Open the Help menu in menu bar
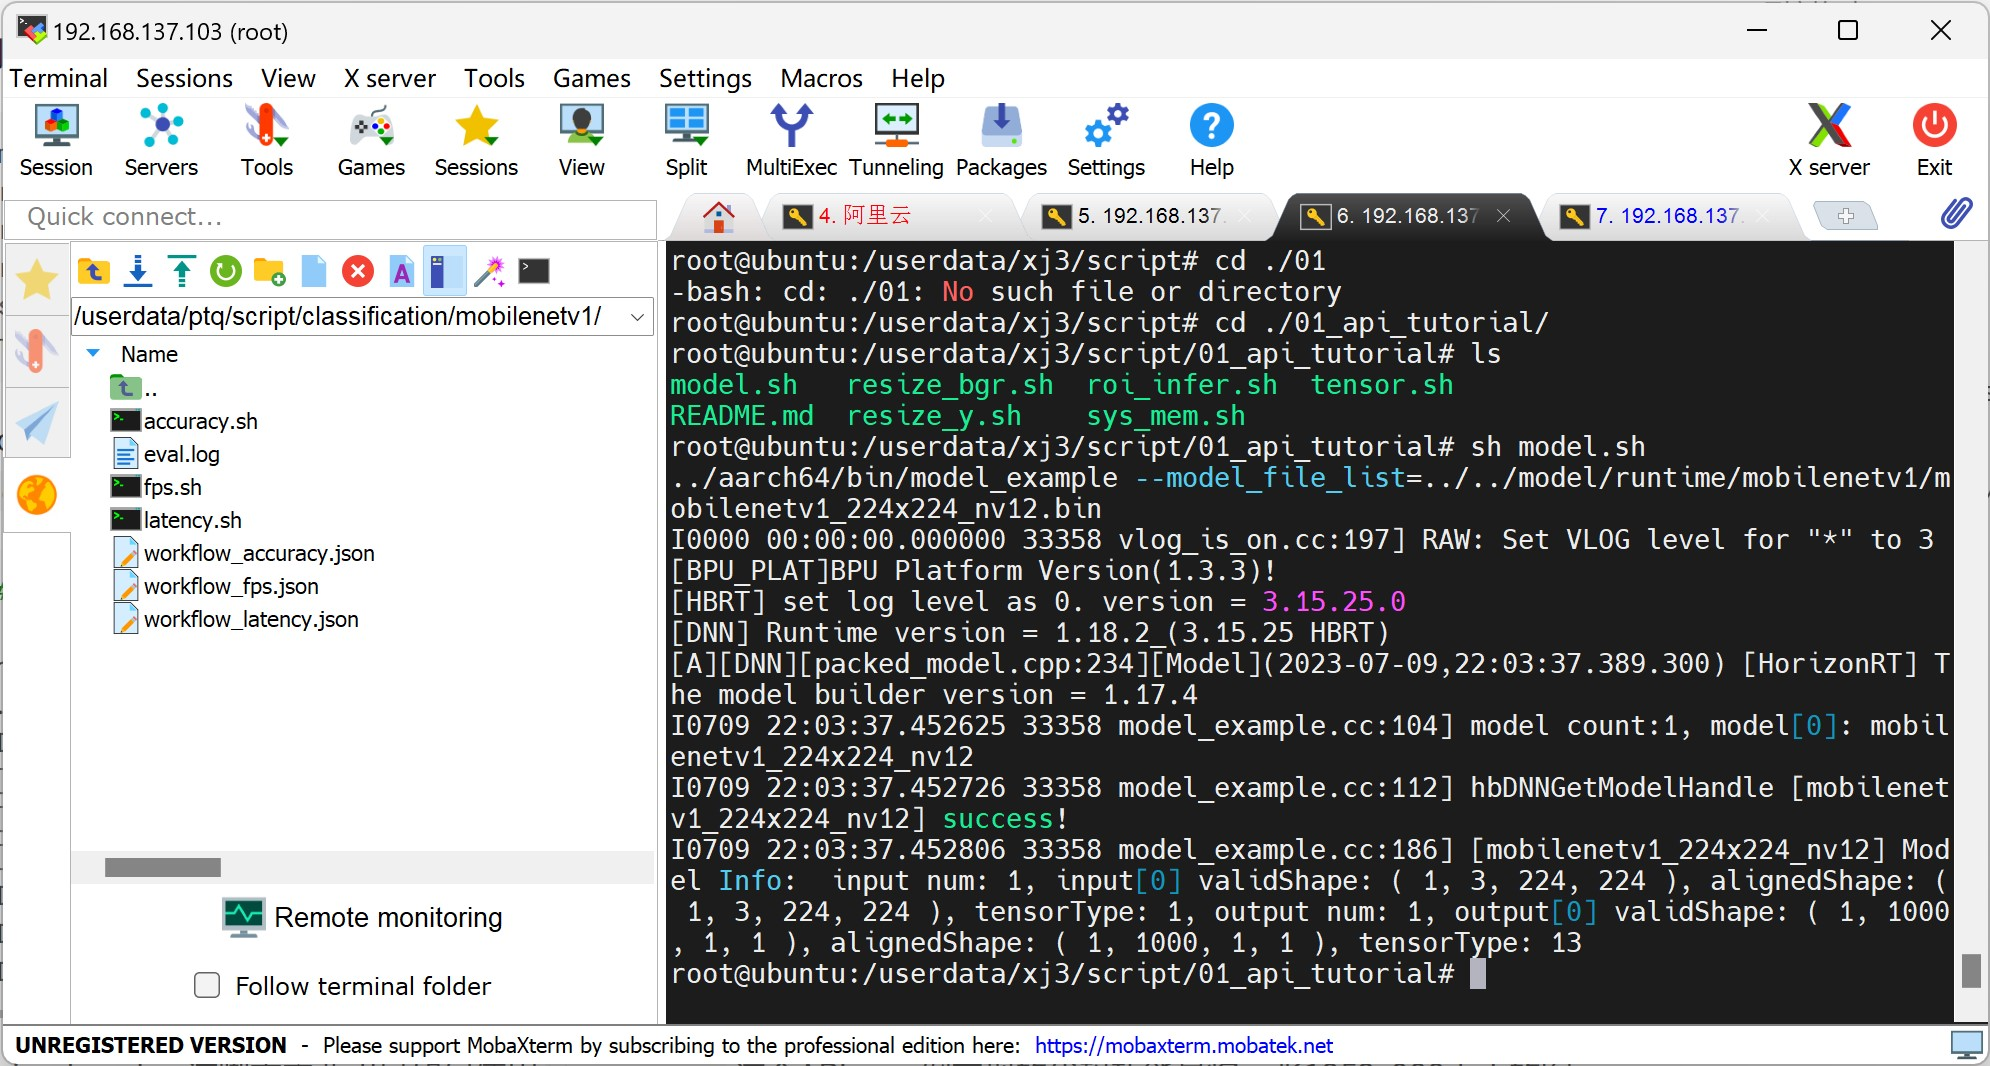The image size is (1990, 1066). pyautogui.click(x=917, y=78)
